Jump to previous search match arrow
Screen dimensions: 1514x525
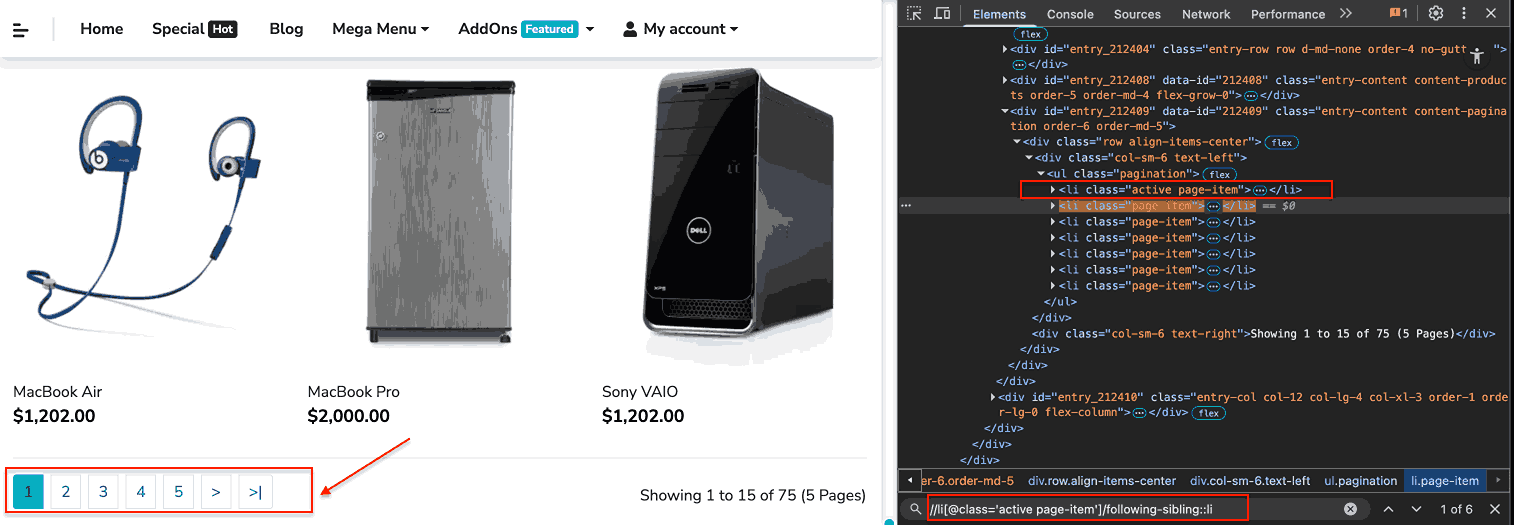1388,509
